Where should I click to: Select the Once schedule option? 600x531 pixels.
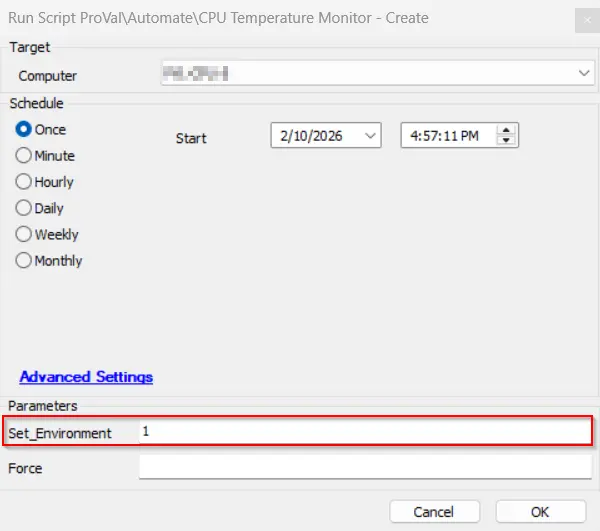click(x=24, y=130)
